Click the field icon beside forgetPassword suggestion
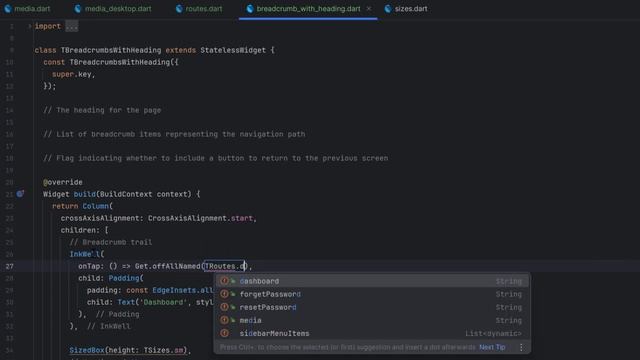 click(224, 294)
